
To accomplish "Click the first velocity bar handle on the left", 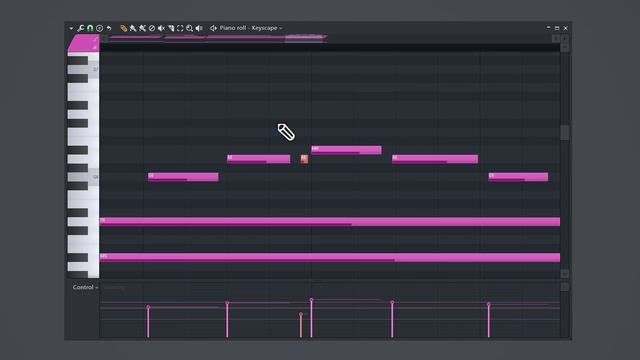I will [x=148, y=307].
